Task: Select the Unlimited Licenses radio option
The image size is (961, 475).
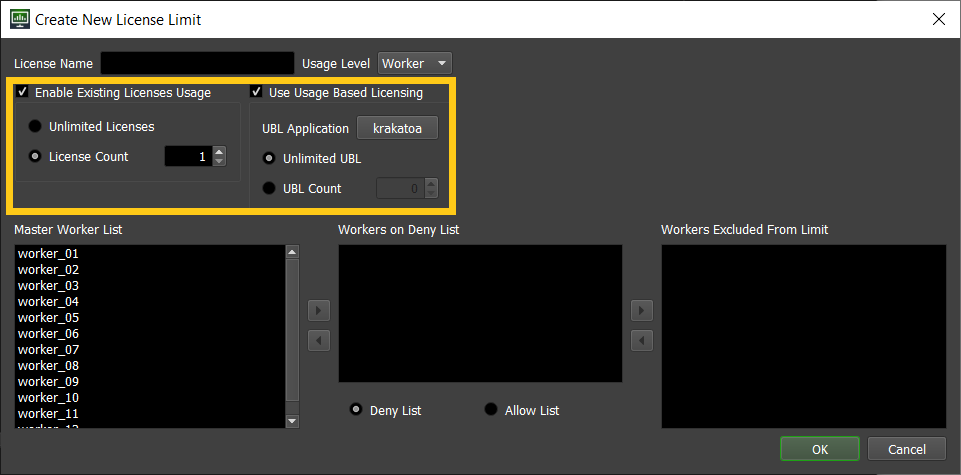Action: point(35,127)
